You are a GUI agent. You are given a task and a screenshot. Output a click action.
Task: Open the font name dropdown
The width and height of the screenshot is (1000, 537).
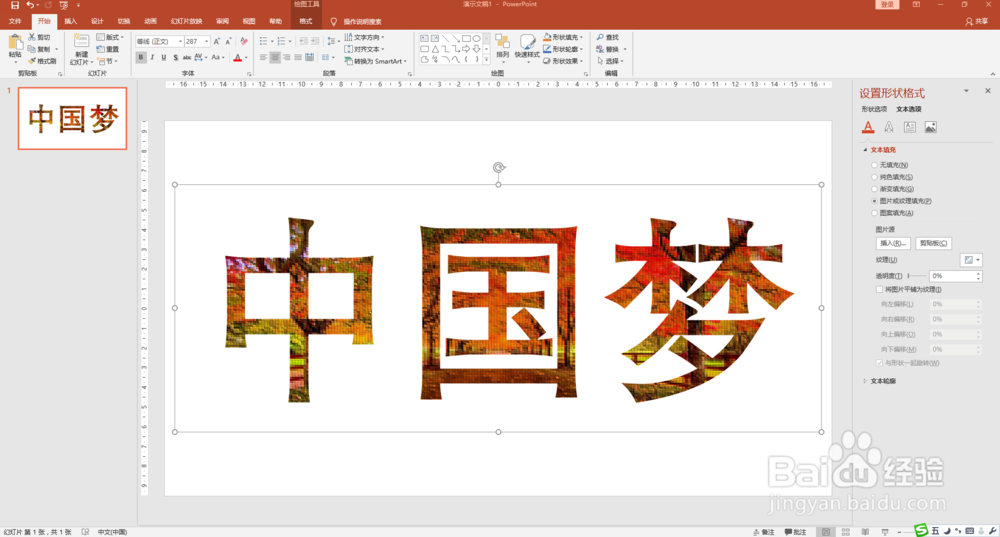(x=180, y=41)
